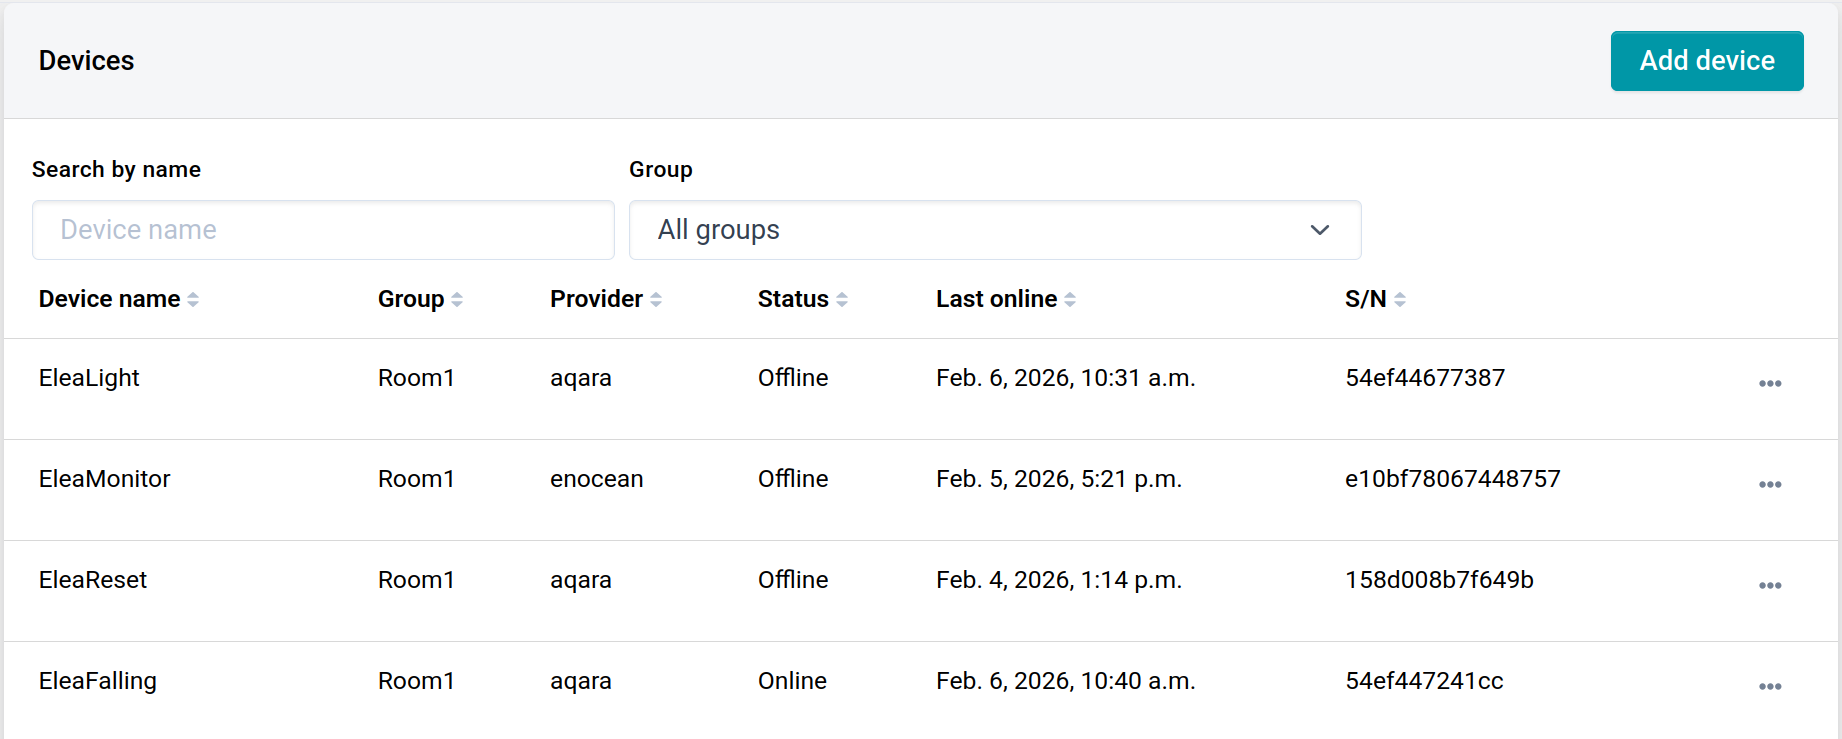Click the Online status of EleaFalling
Screen dimensions: 1842x739
[792, 681]
